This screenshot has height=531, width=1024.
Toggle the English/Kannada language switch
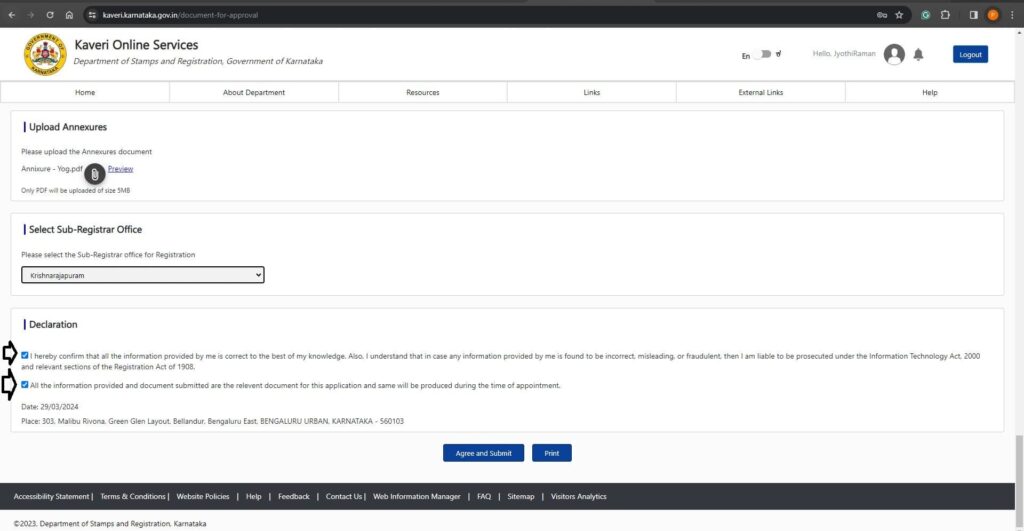(x=763, y=55)
